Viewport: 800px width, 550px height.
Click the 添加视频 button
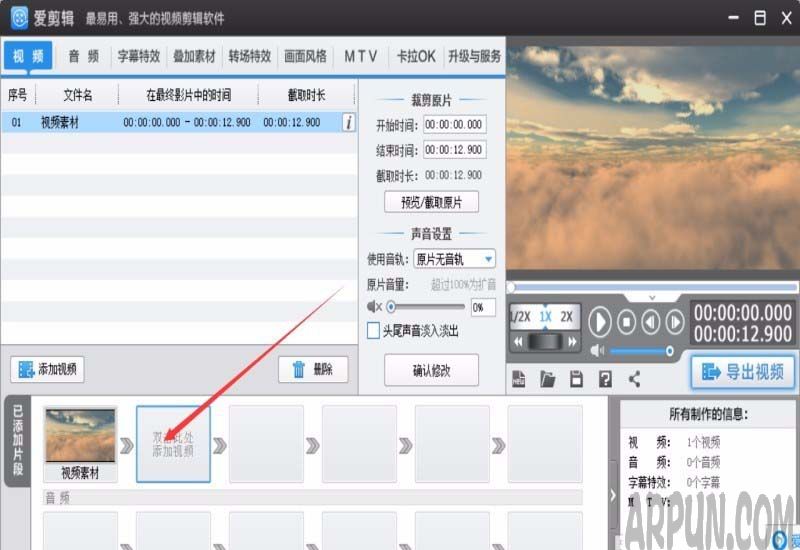pos(47,369)
